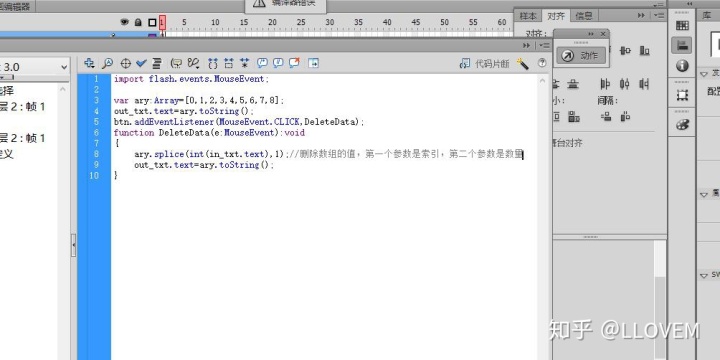Click the Expand all icon

[244, 63]
